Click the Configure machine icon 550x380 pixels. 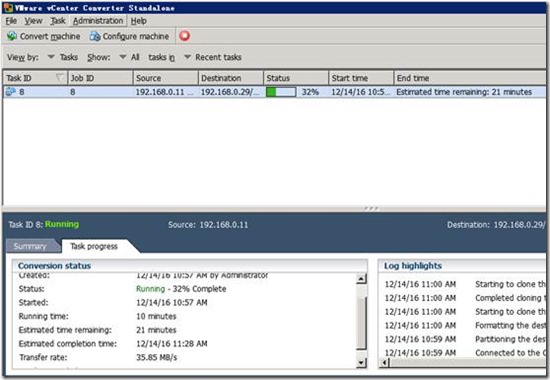coord(95,36)
